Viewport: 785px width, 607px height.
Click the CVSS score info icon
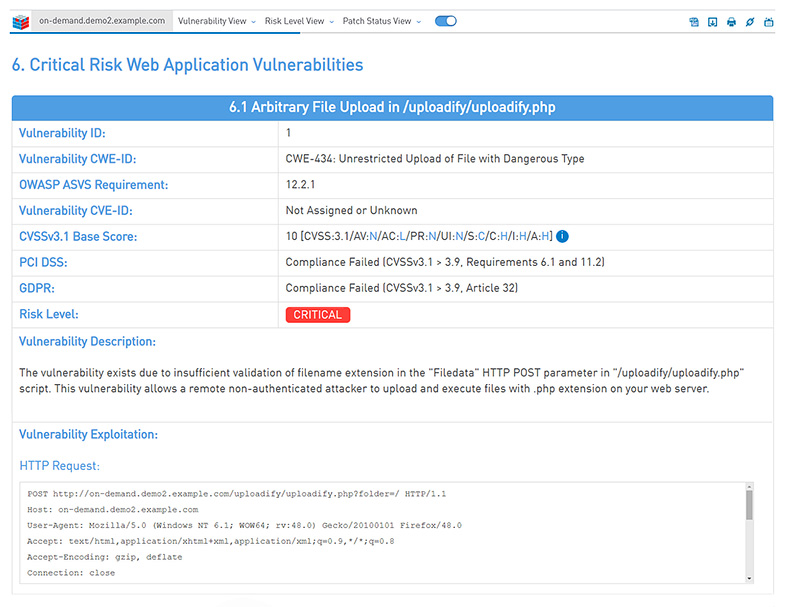click(x=562, y=237)
